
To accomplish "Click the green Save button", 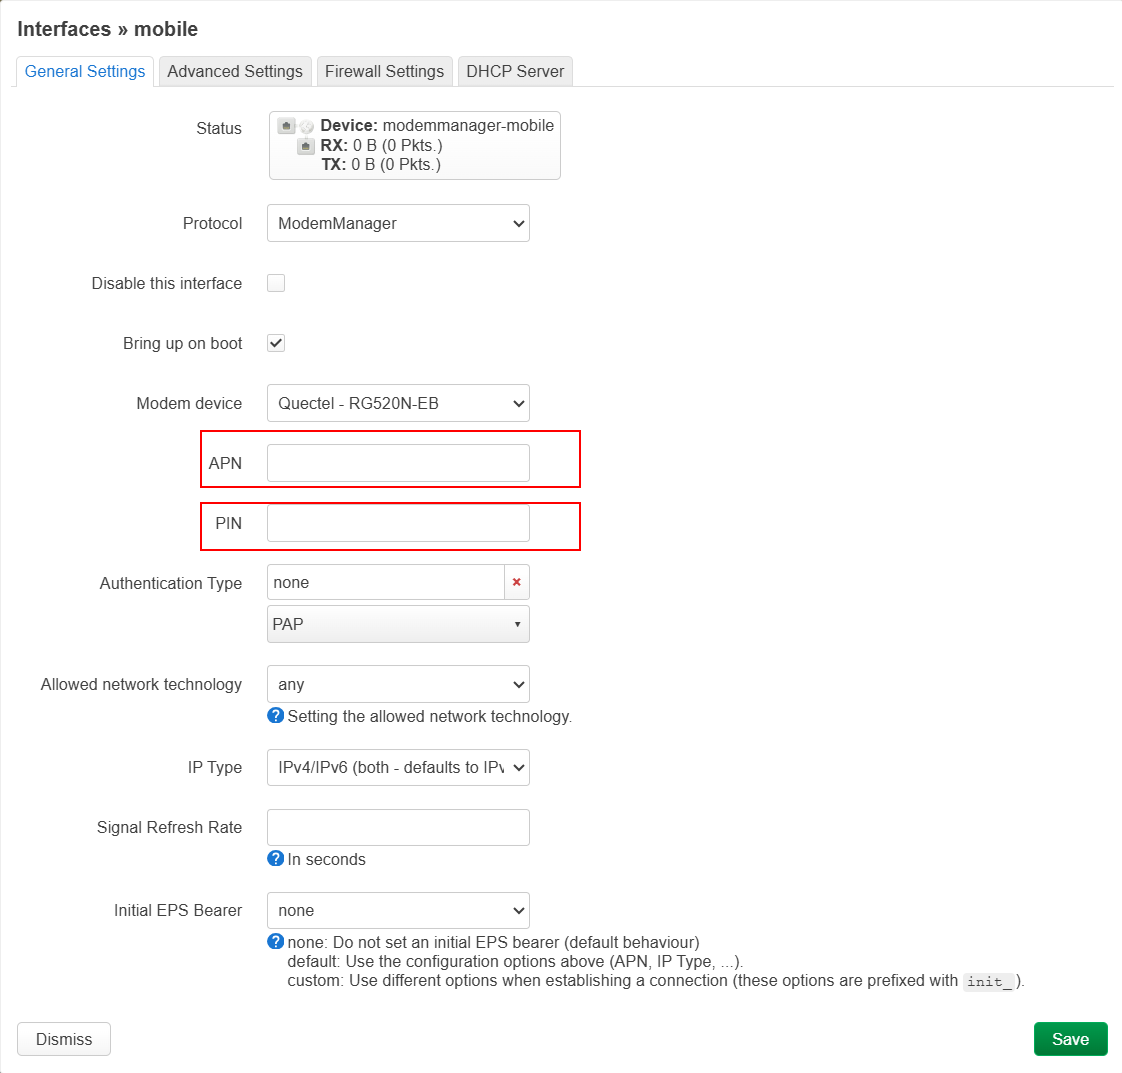I will (x=1070, y=1039).
